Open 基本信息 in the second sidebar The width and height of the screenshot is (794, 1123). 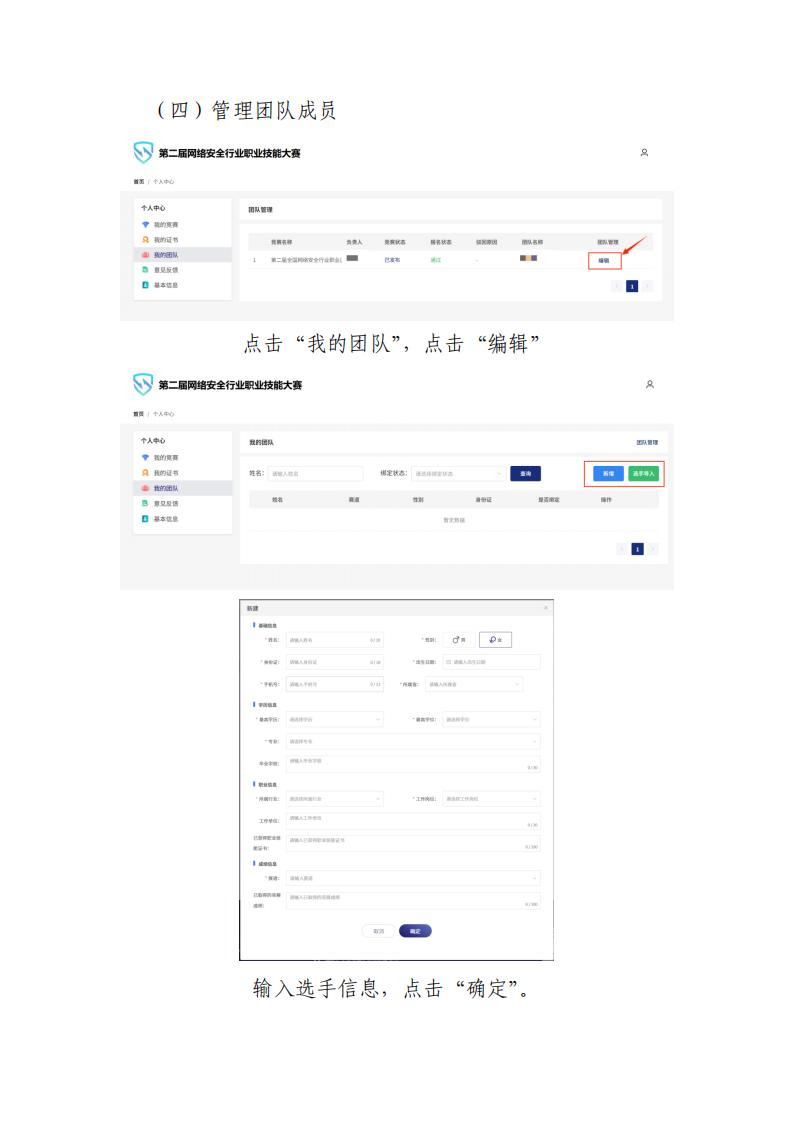click(x=165, y=519)
